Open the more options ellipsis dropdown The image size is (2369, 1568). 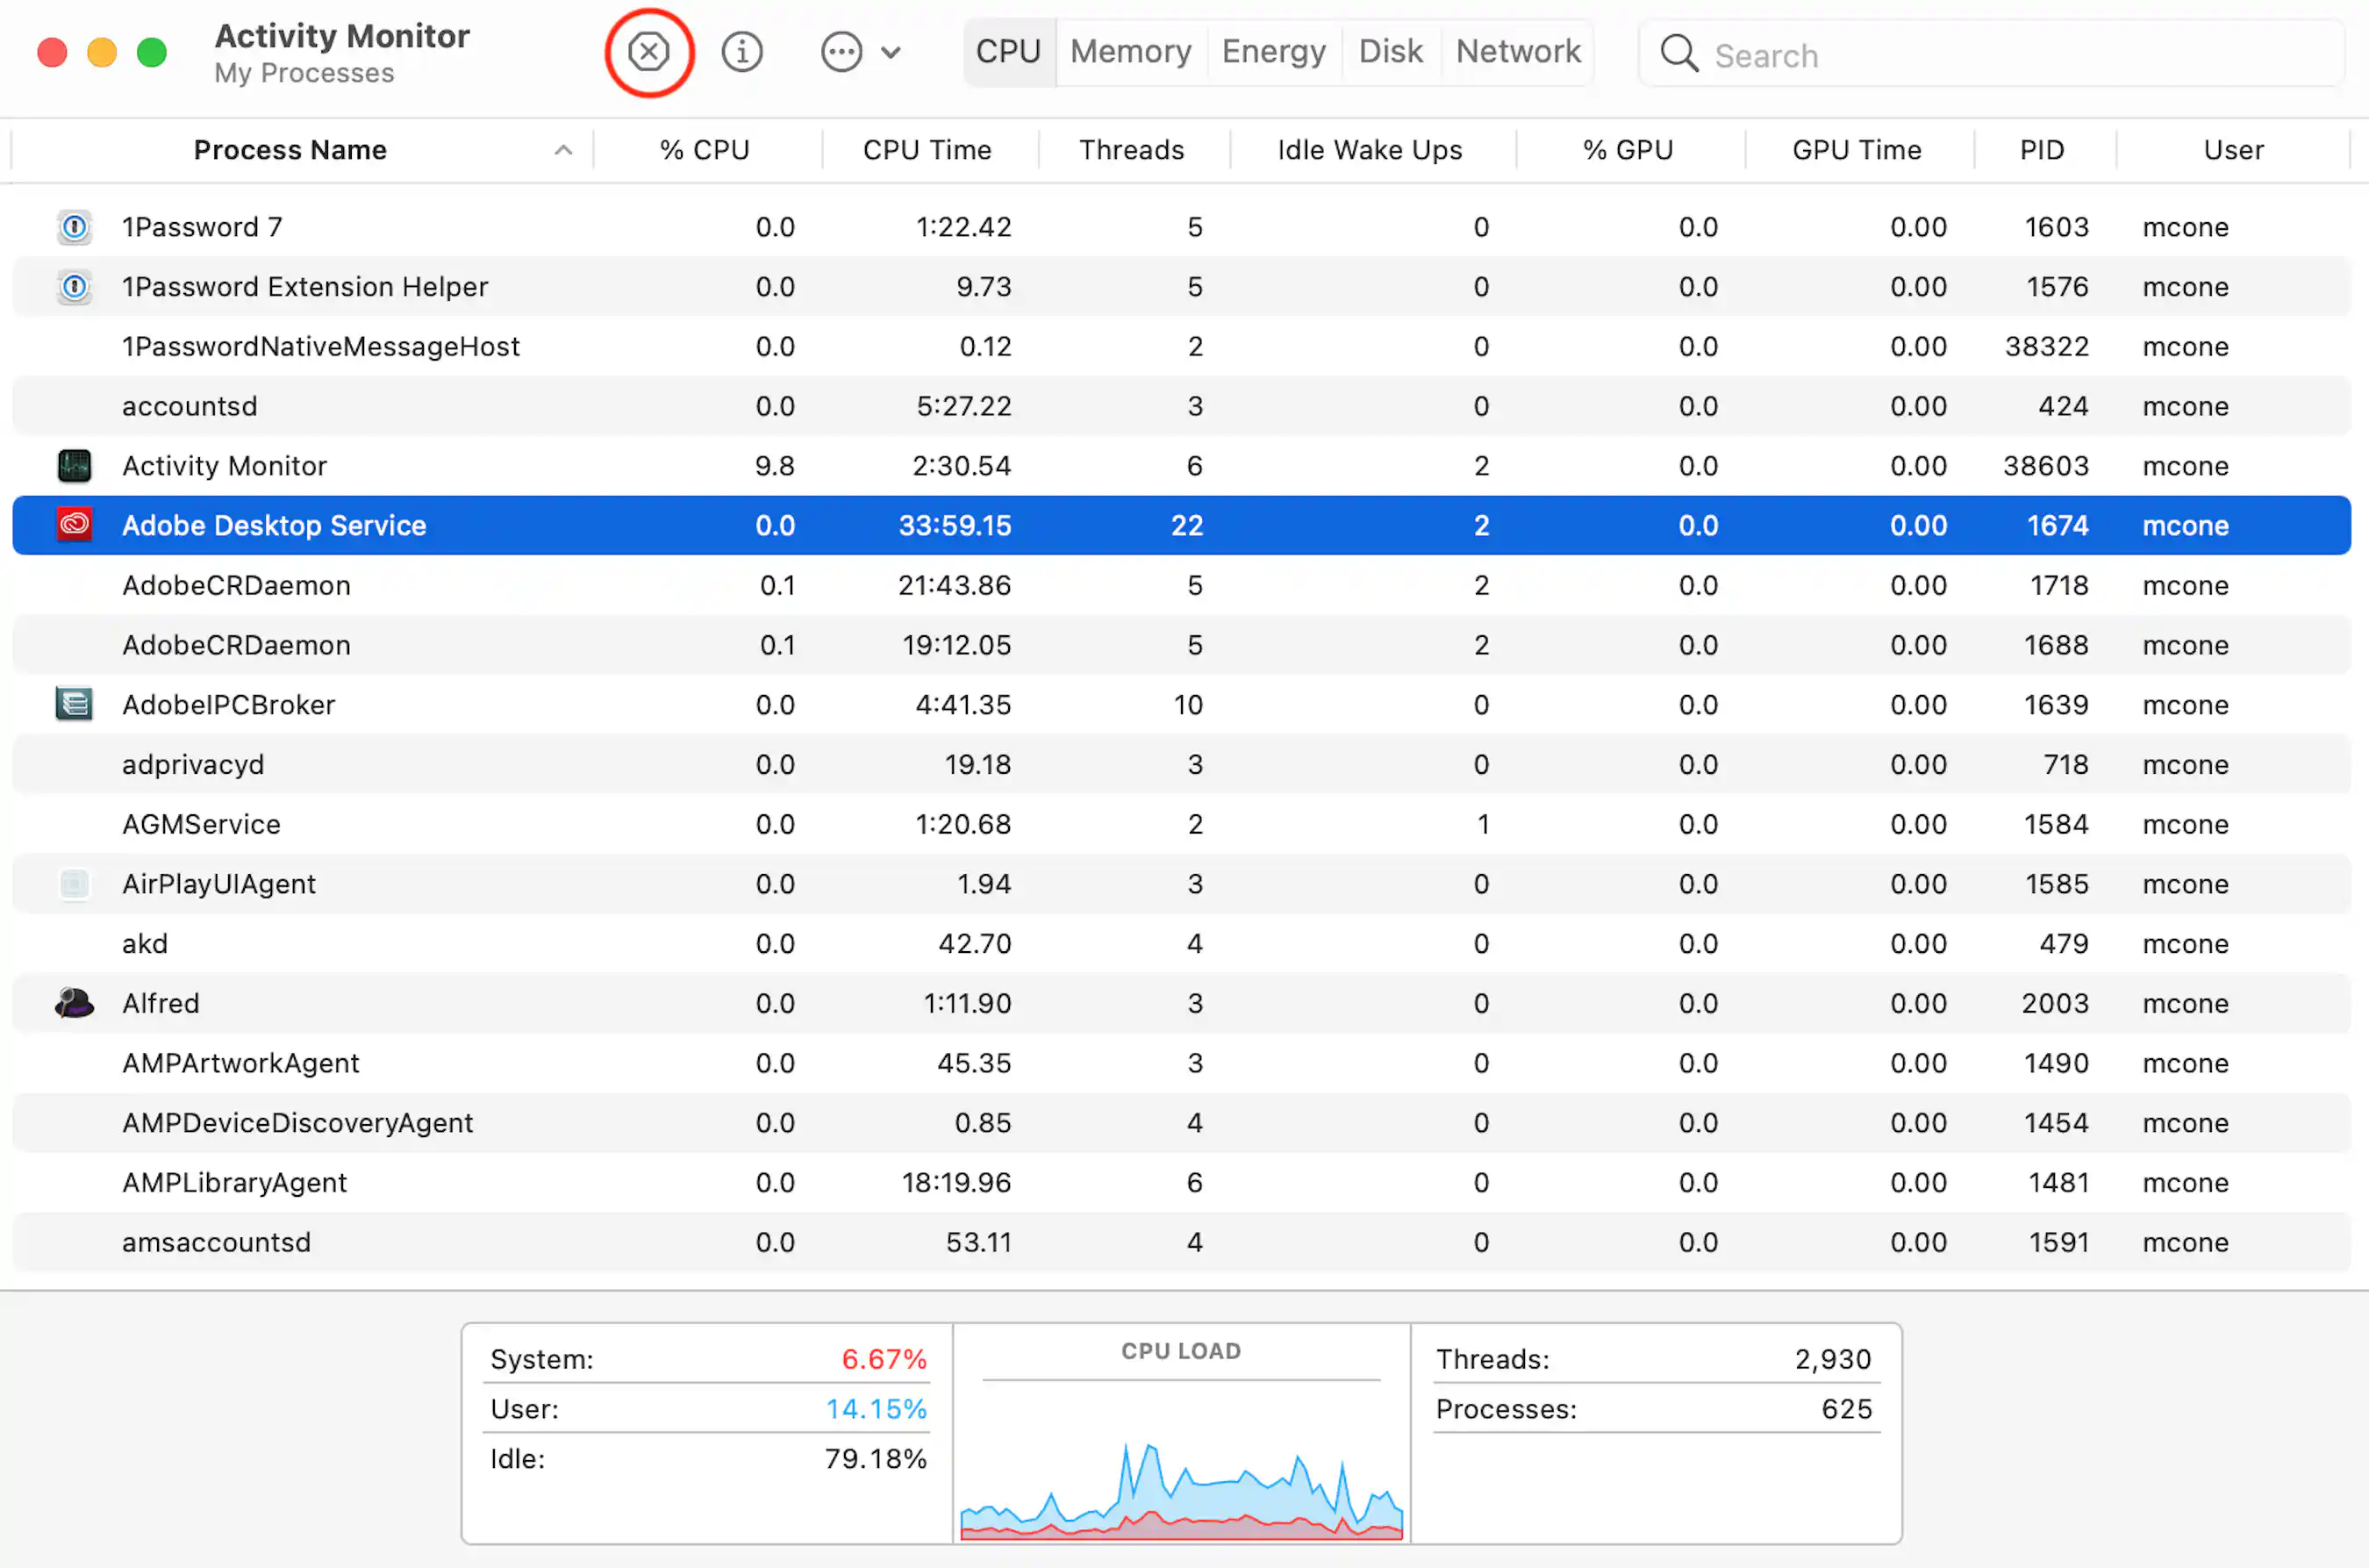858,51
